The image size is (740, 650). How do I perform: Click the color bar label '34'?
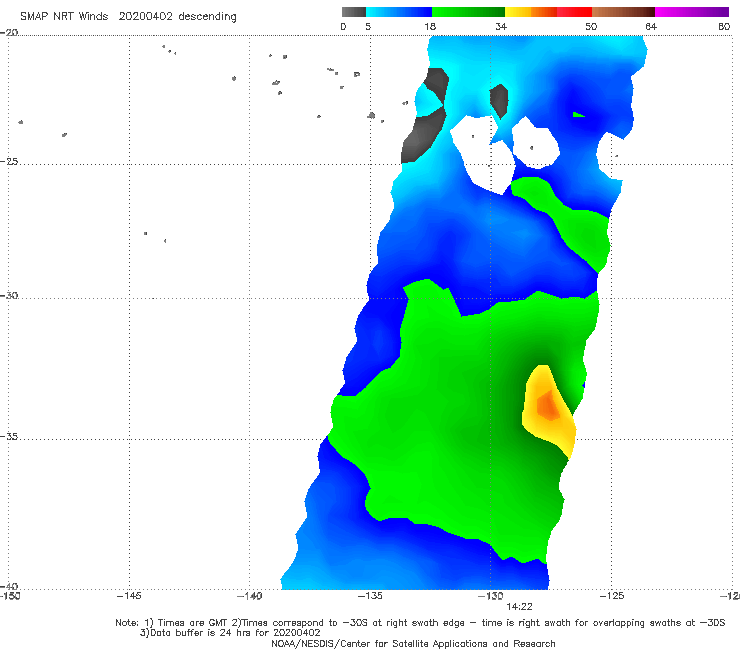(x=501, y=26)
